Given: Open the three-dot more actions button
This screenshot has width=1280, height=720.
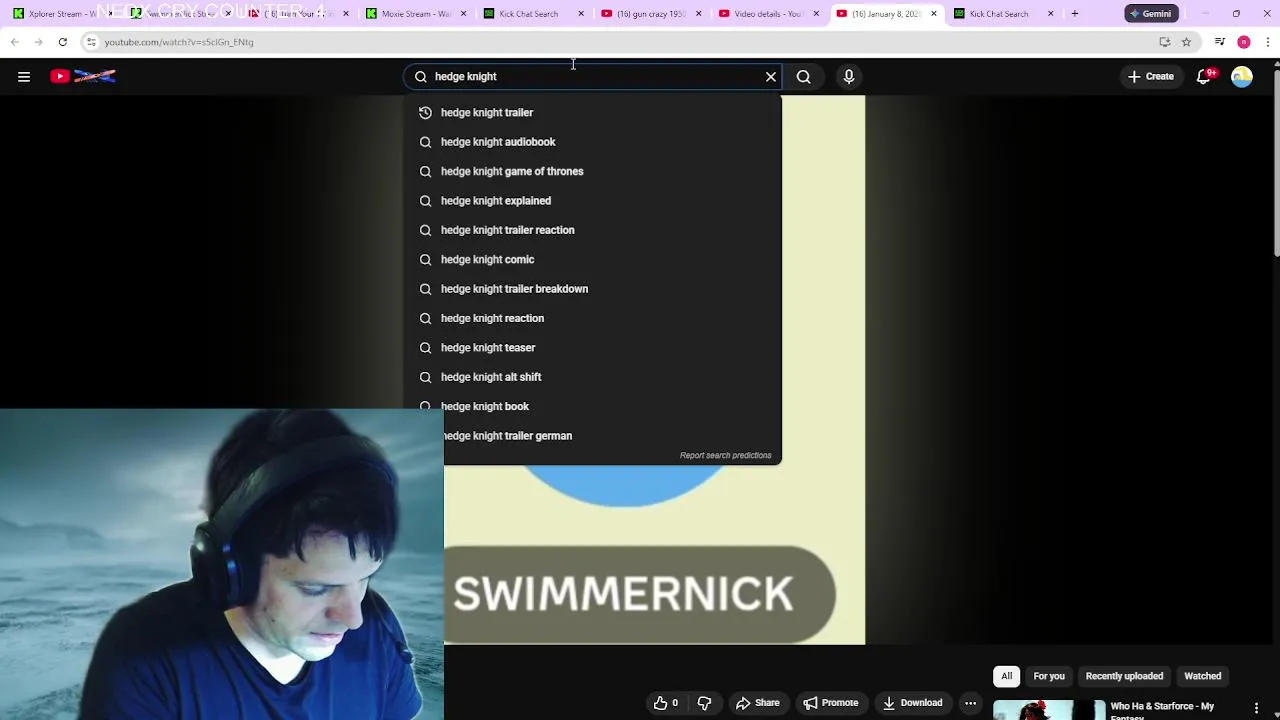Looking at the screenshot, I should coord(970,703).
